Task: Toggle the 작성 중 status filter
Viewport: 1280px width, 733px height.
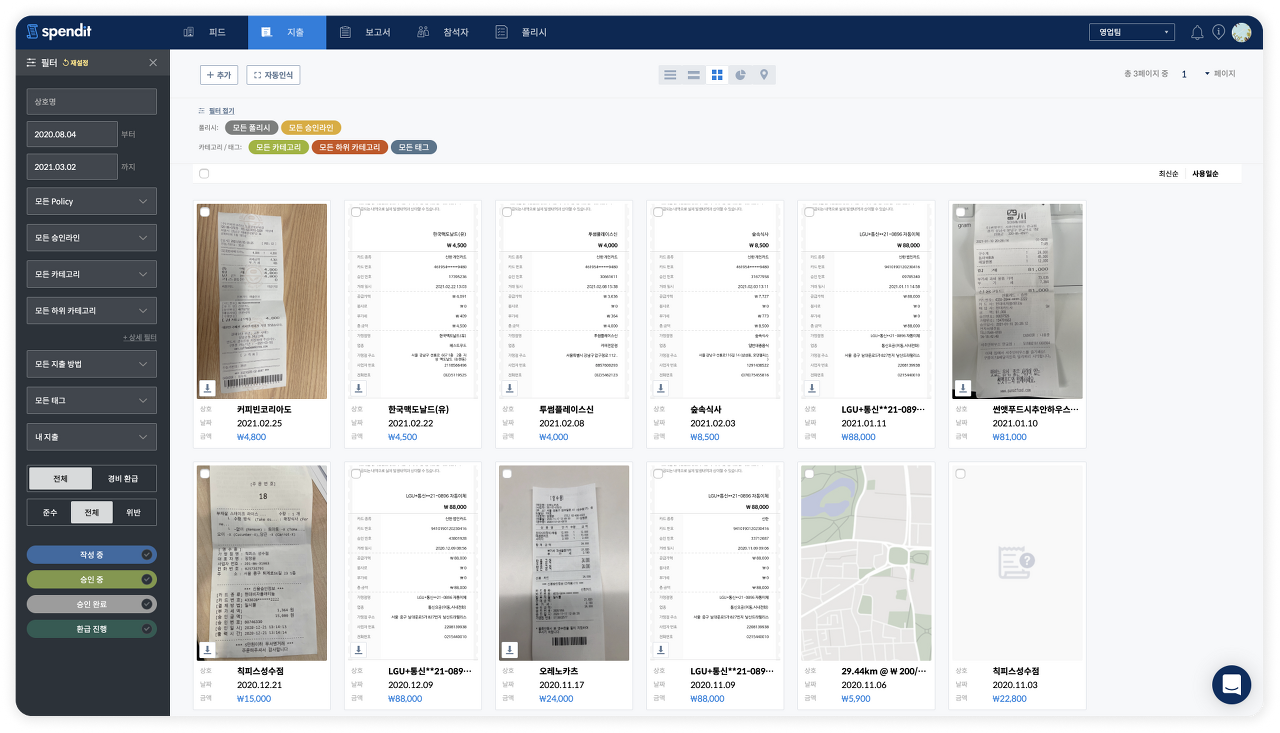Action: [x=92, y=554]
